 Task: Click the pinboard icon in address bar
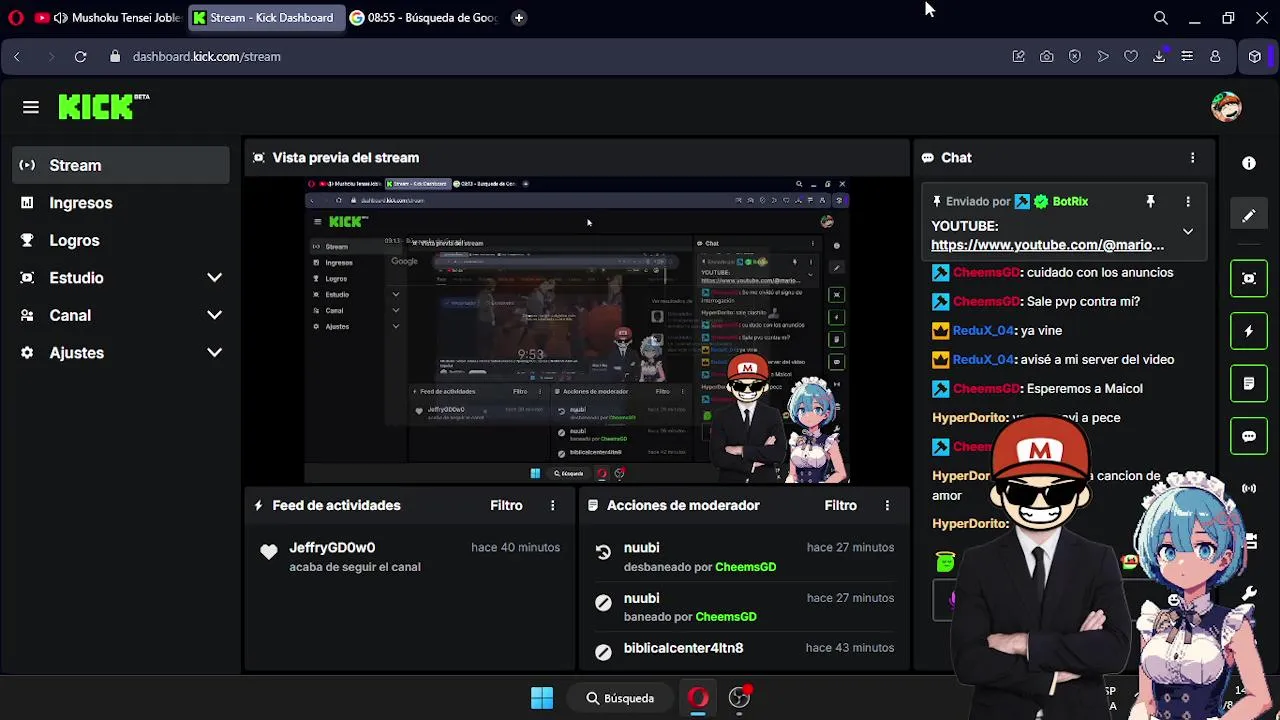pos(1019,57)
